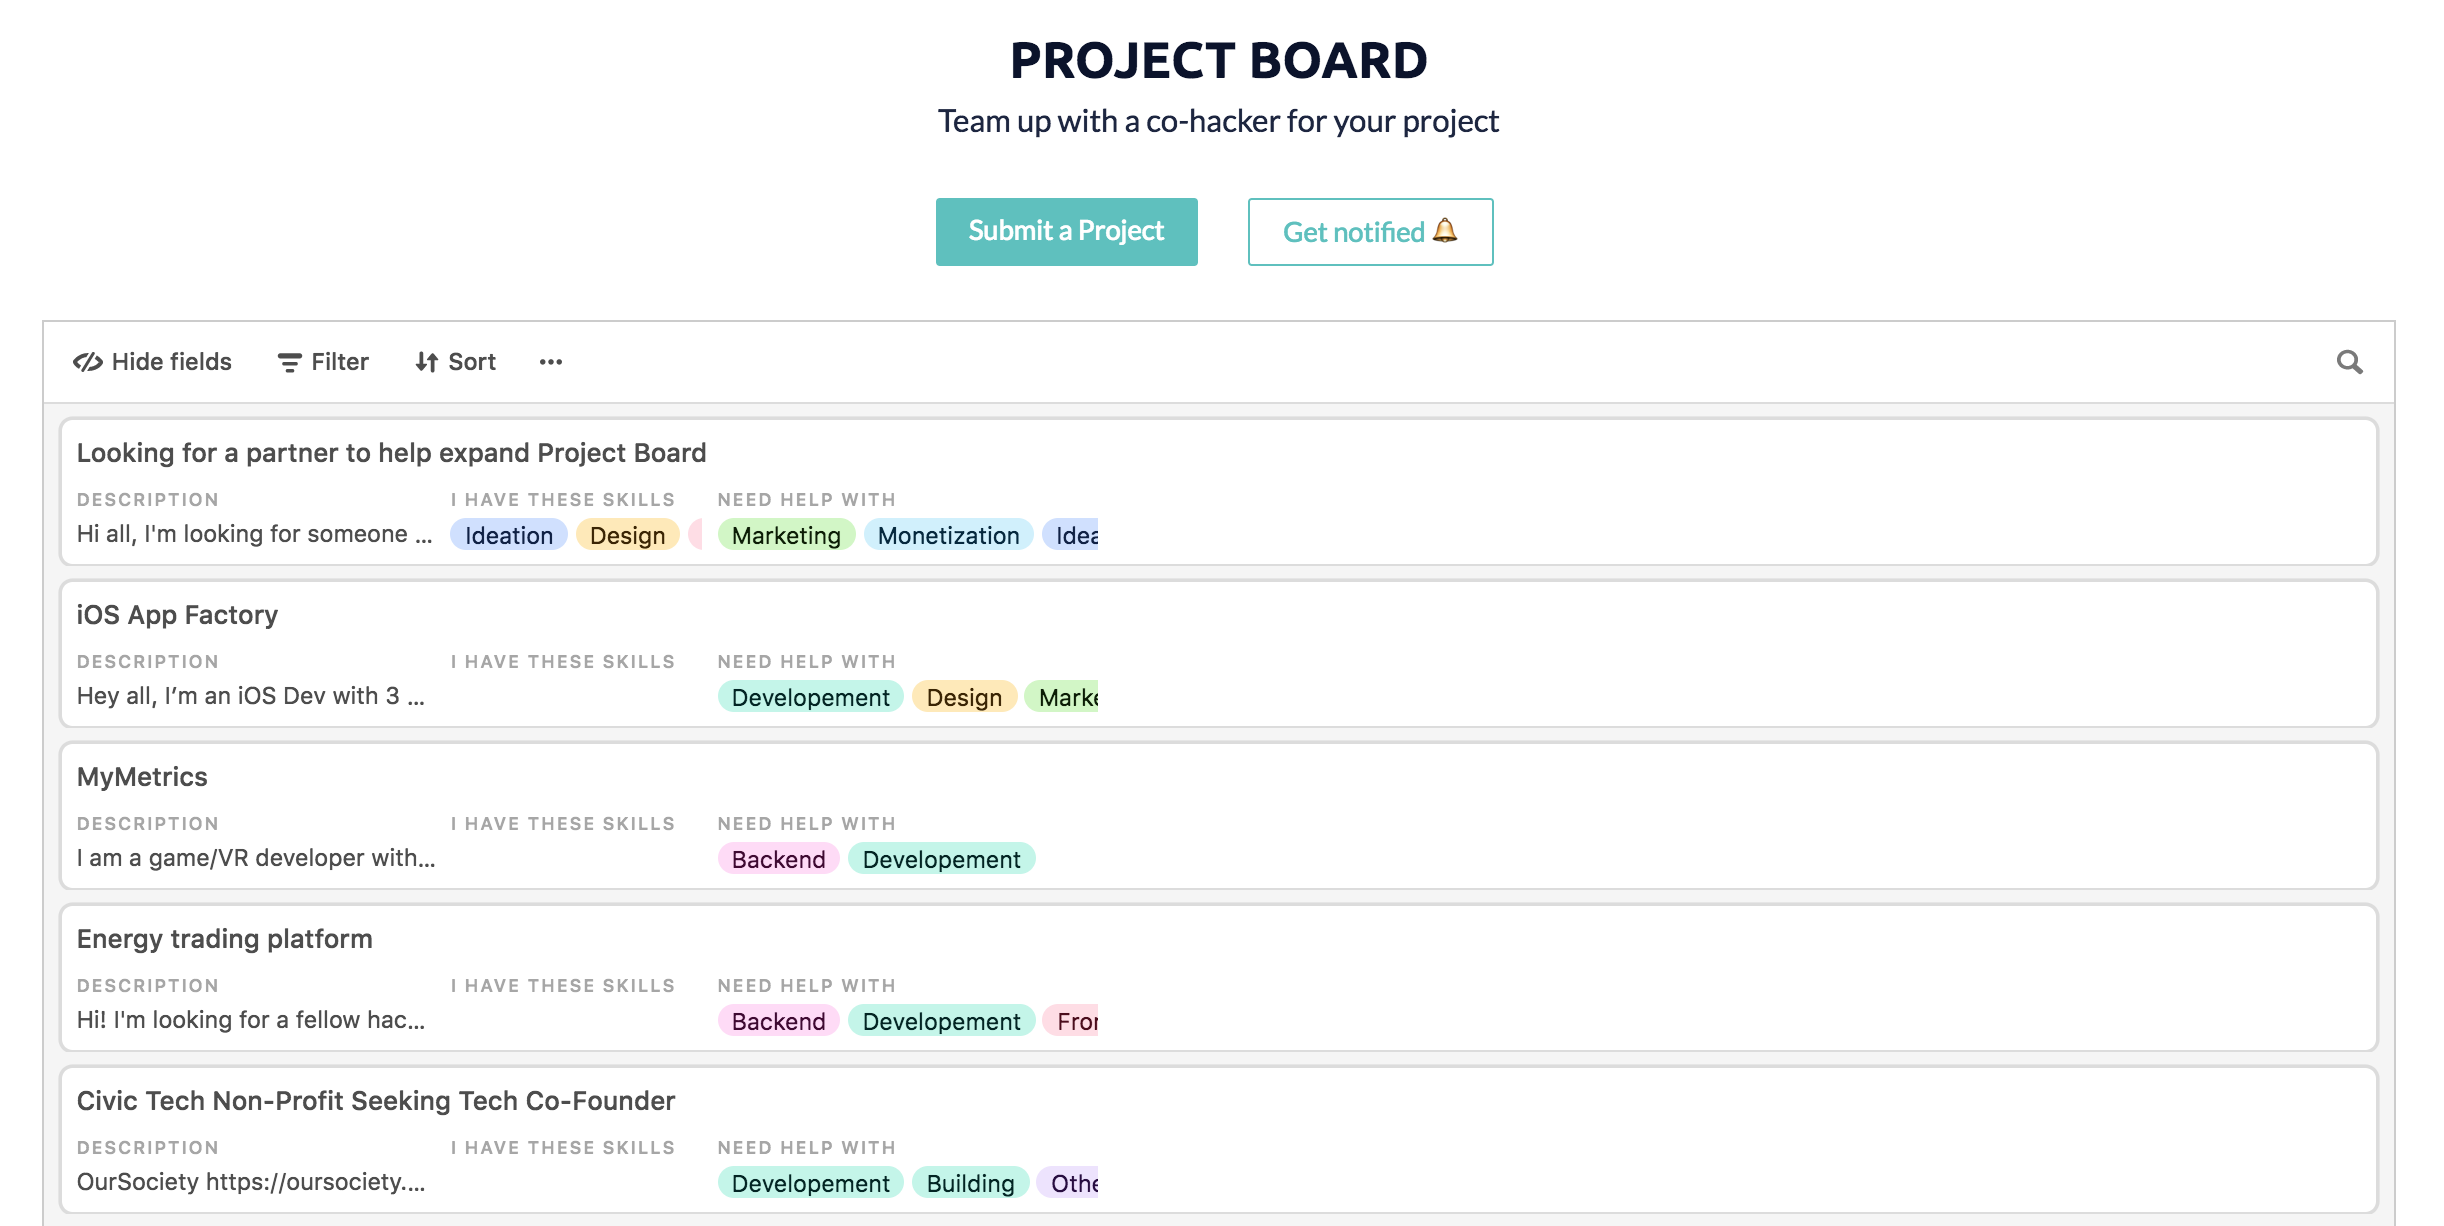Expand the iOS App Factory card
Image resolution: width=2444 pixels, height=1226 pixels.
(178, 614)
